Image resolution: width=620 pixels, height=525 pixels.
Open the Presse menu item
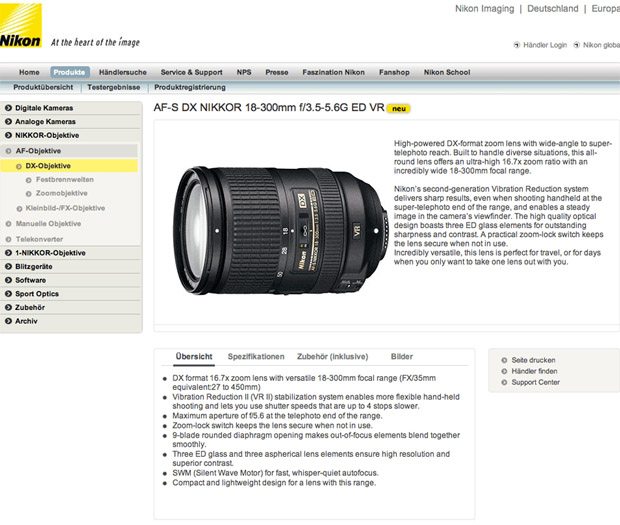tap(277, 72)
